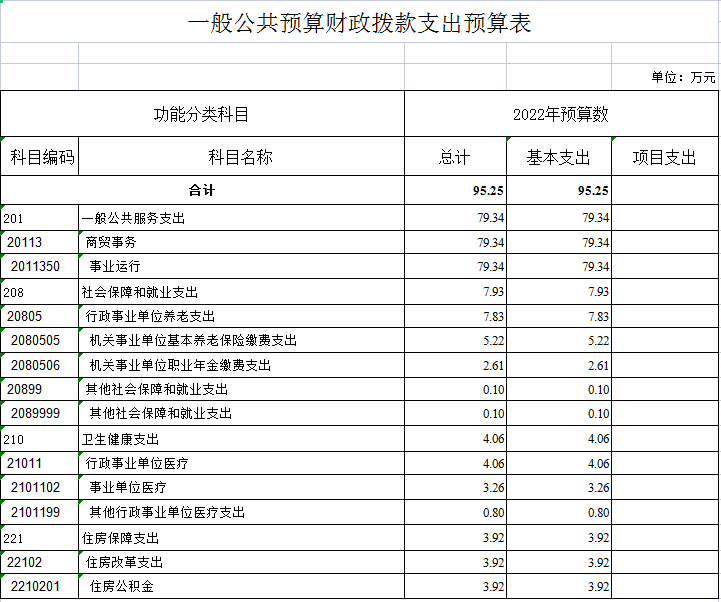Select the 基本支出 value in 合计 row

click(x=559, y=190)
